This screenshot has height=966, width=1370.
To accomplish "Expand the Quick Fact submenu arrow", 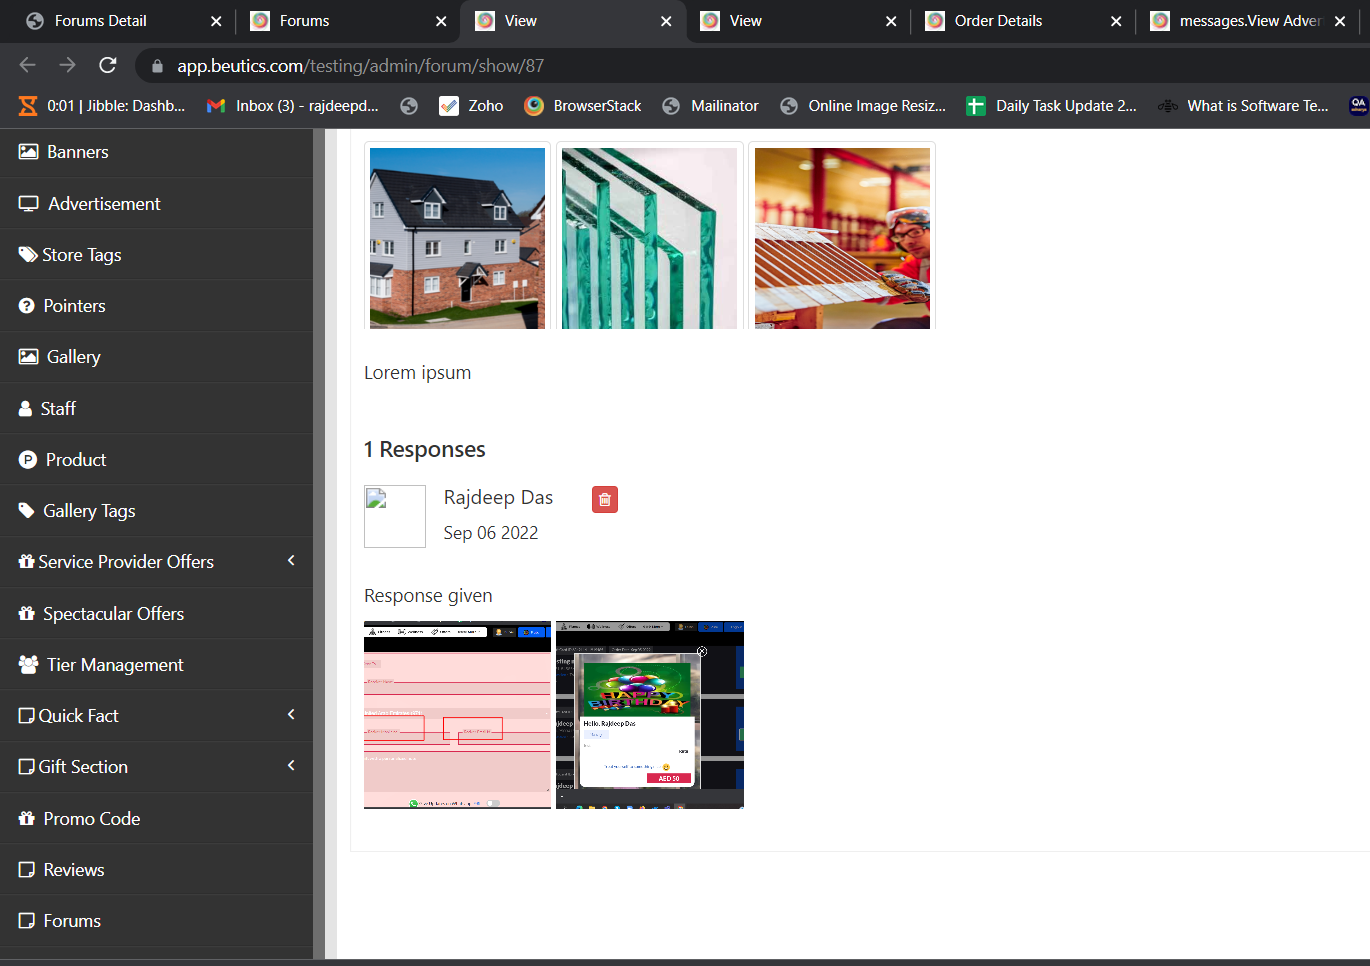I will pyautogui.click(x=291, y=715).
